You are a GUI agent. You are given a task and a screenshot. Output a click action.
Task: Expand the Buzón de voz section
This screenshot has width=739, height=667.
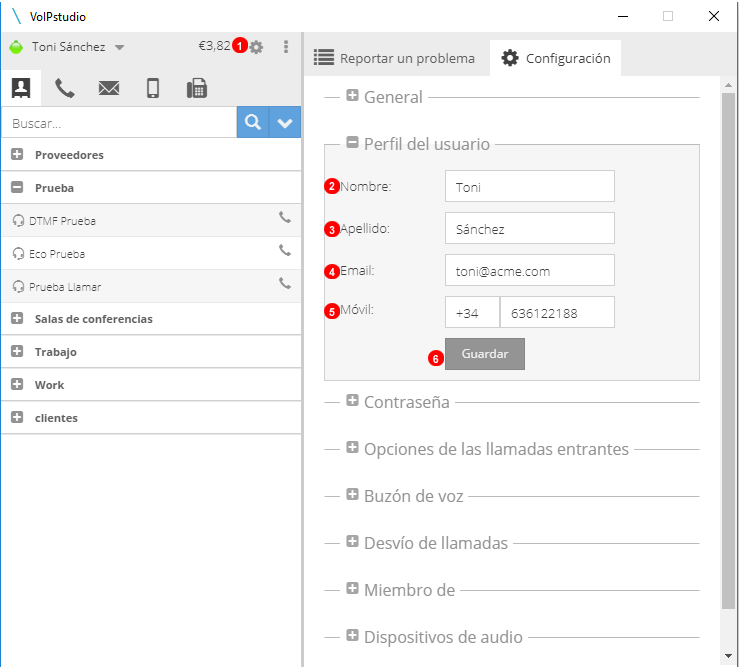click(x=352, y=494)
